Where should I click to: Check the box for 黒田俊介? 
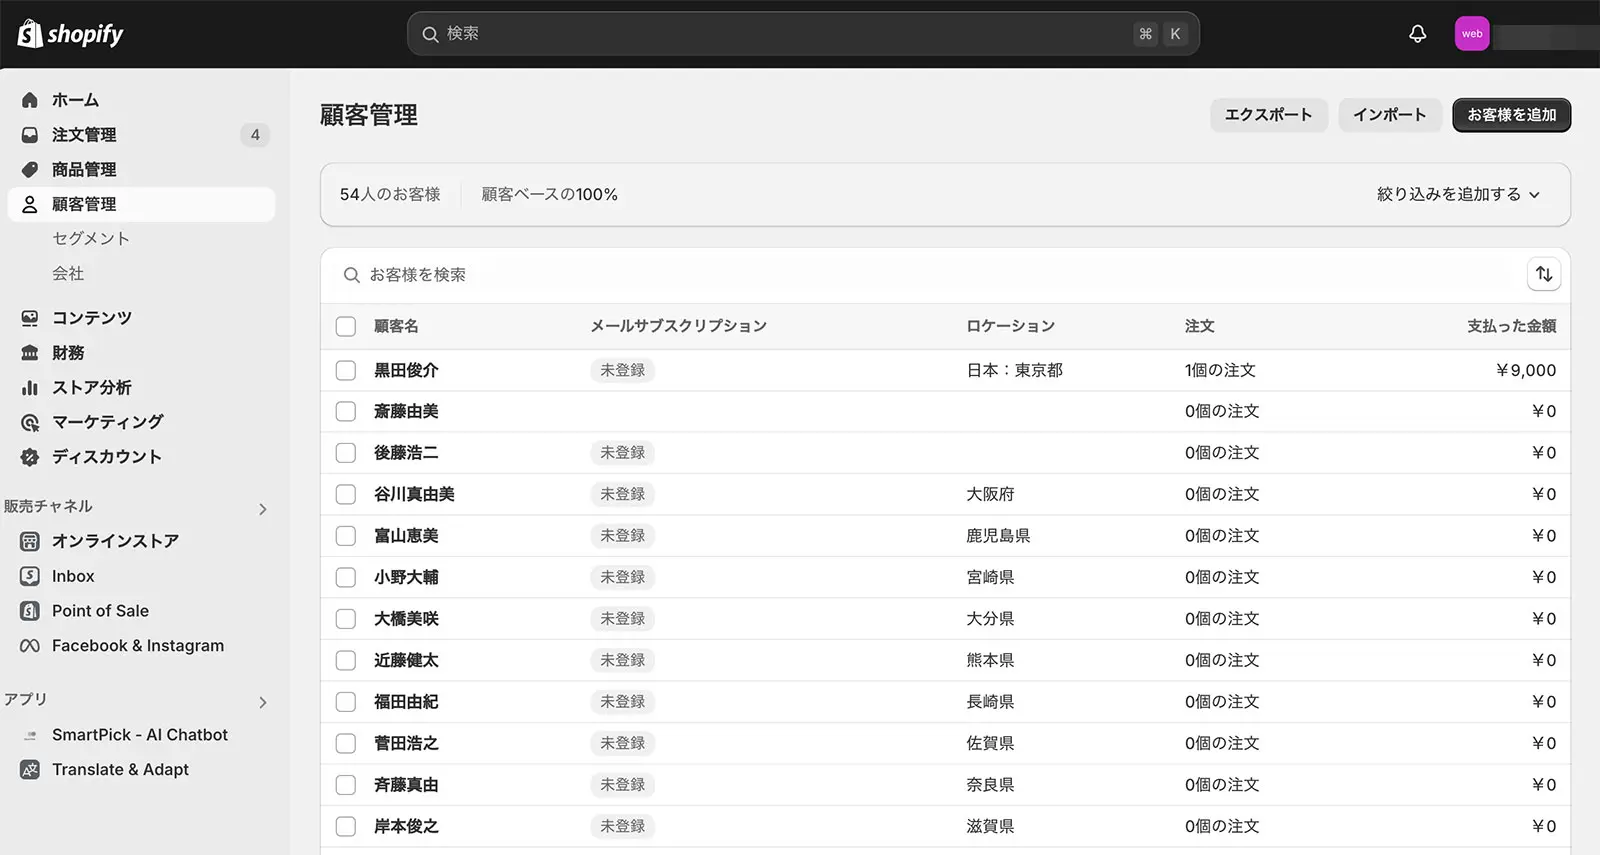coord(346,370)
